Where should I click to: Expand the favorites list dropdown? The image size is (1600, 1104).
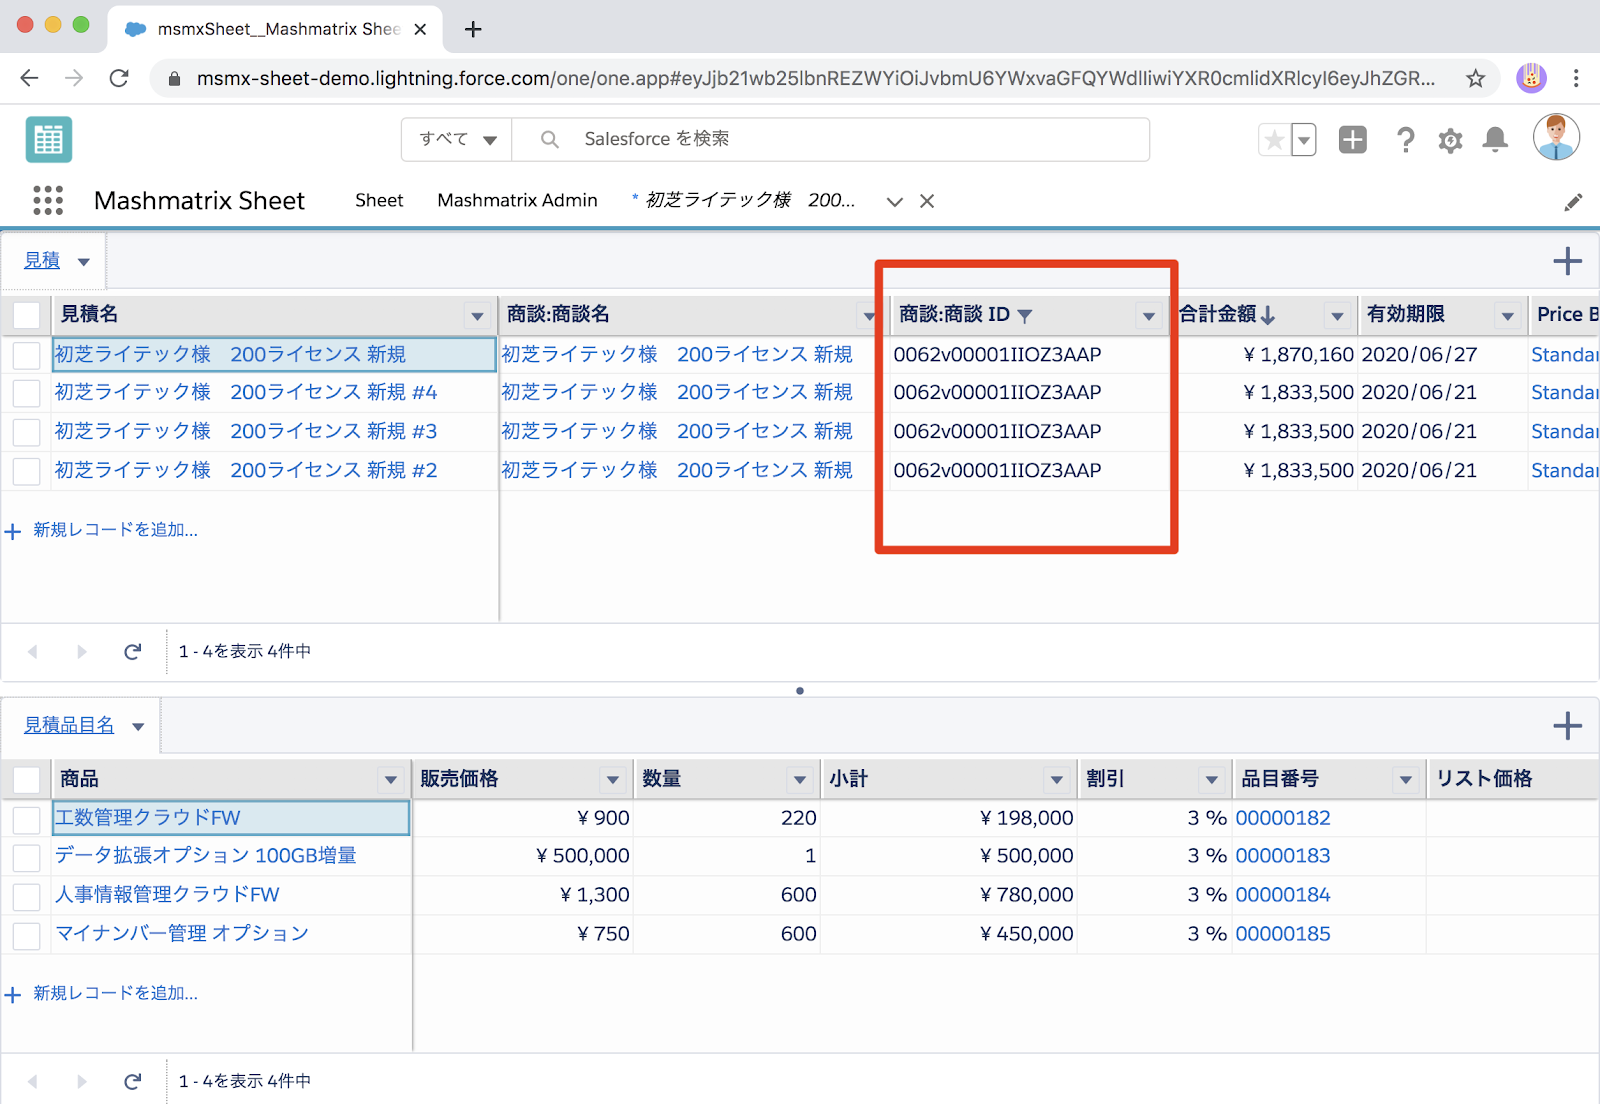(x=1303, y=140)
